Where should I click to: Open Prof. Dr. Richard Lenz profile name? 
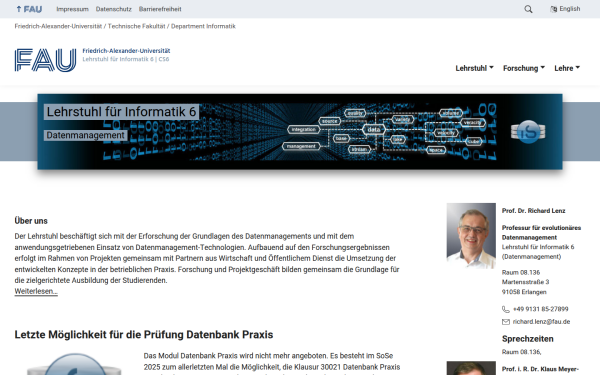[x=533, y=211]
